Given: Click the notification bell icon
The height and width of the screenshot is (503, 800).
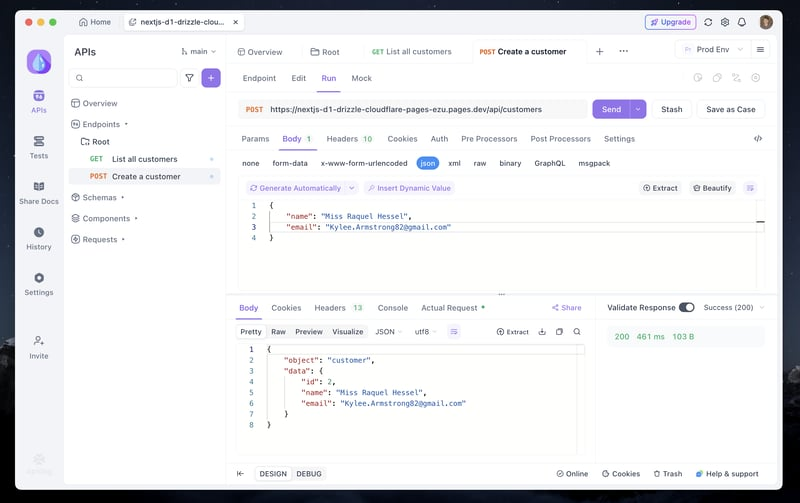Looking at the screenshot, I should click(742, 22).
